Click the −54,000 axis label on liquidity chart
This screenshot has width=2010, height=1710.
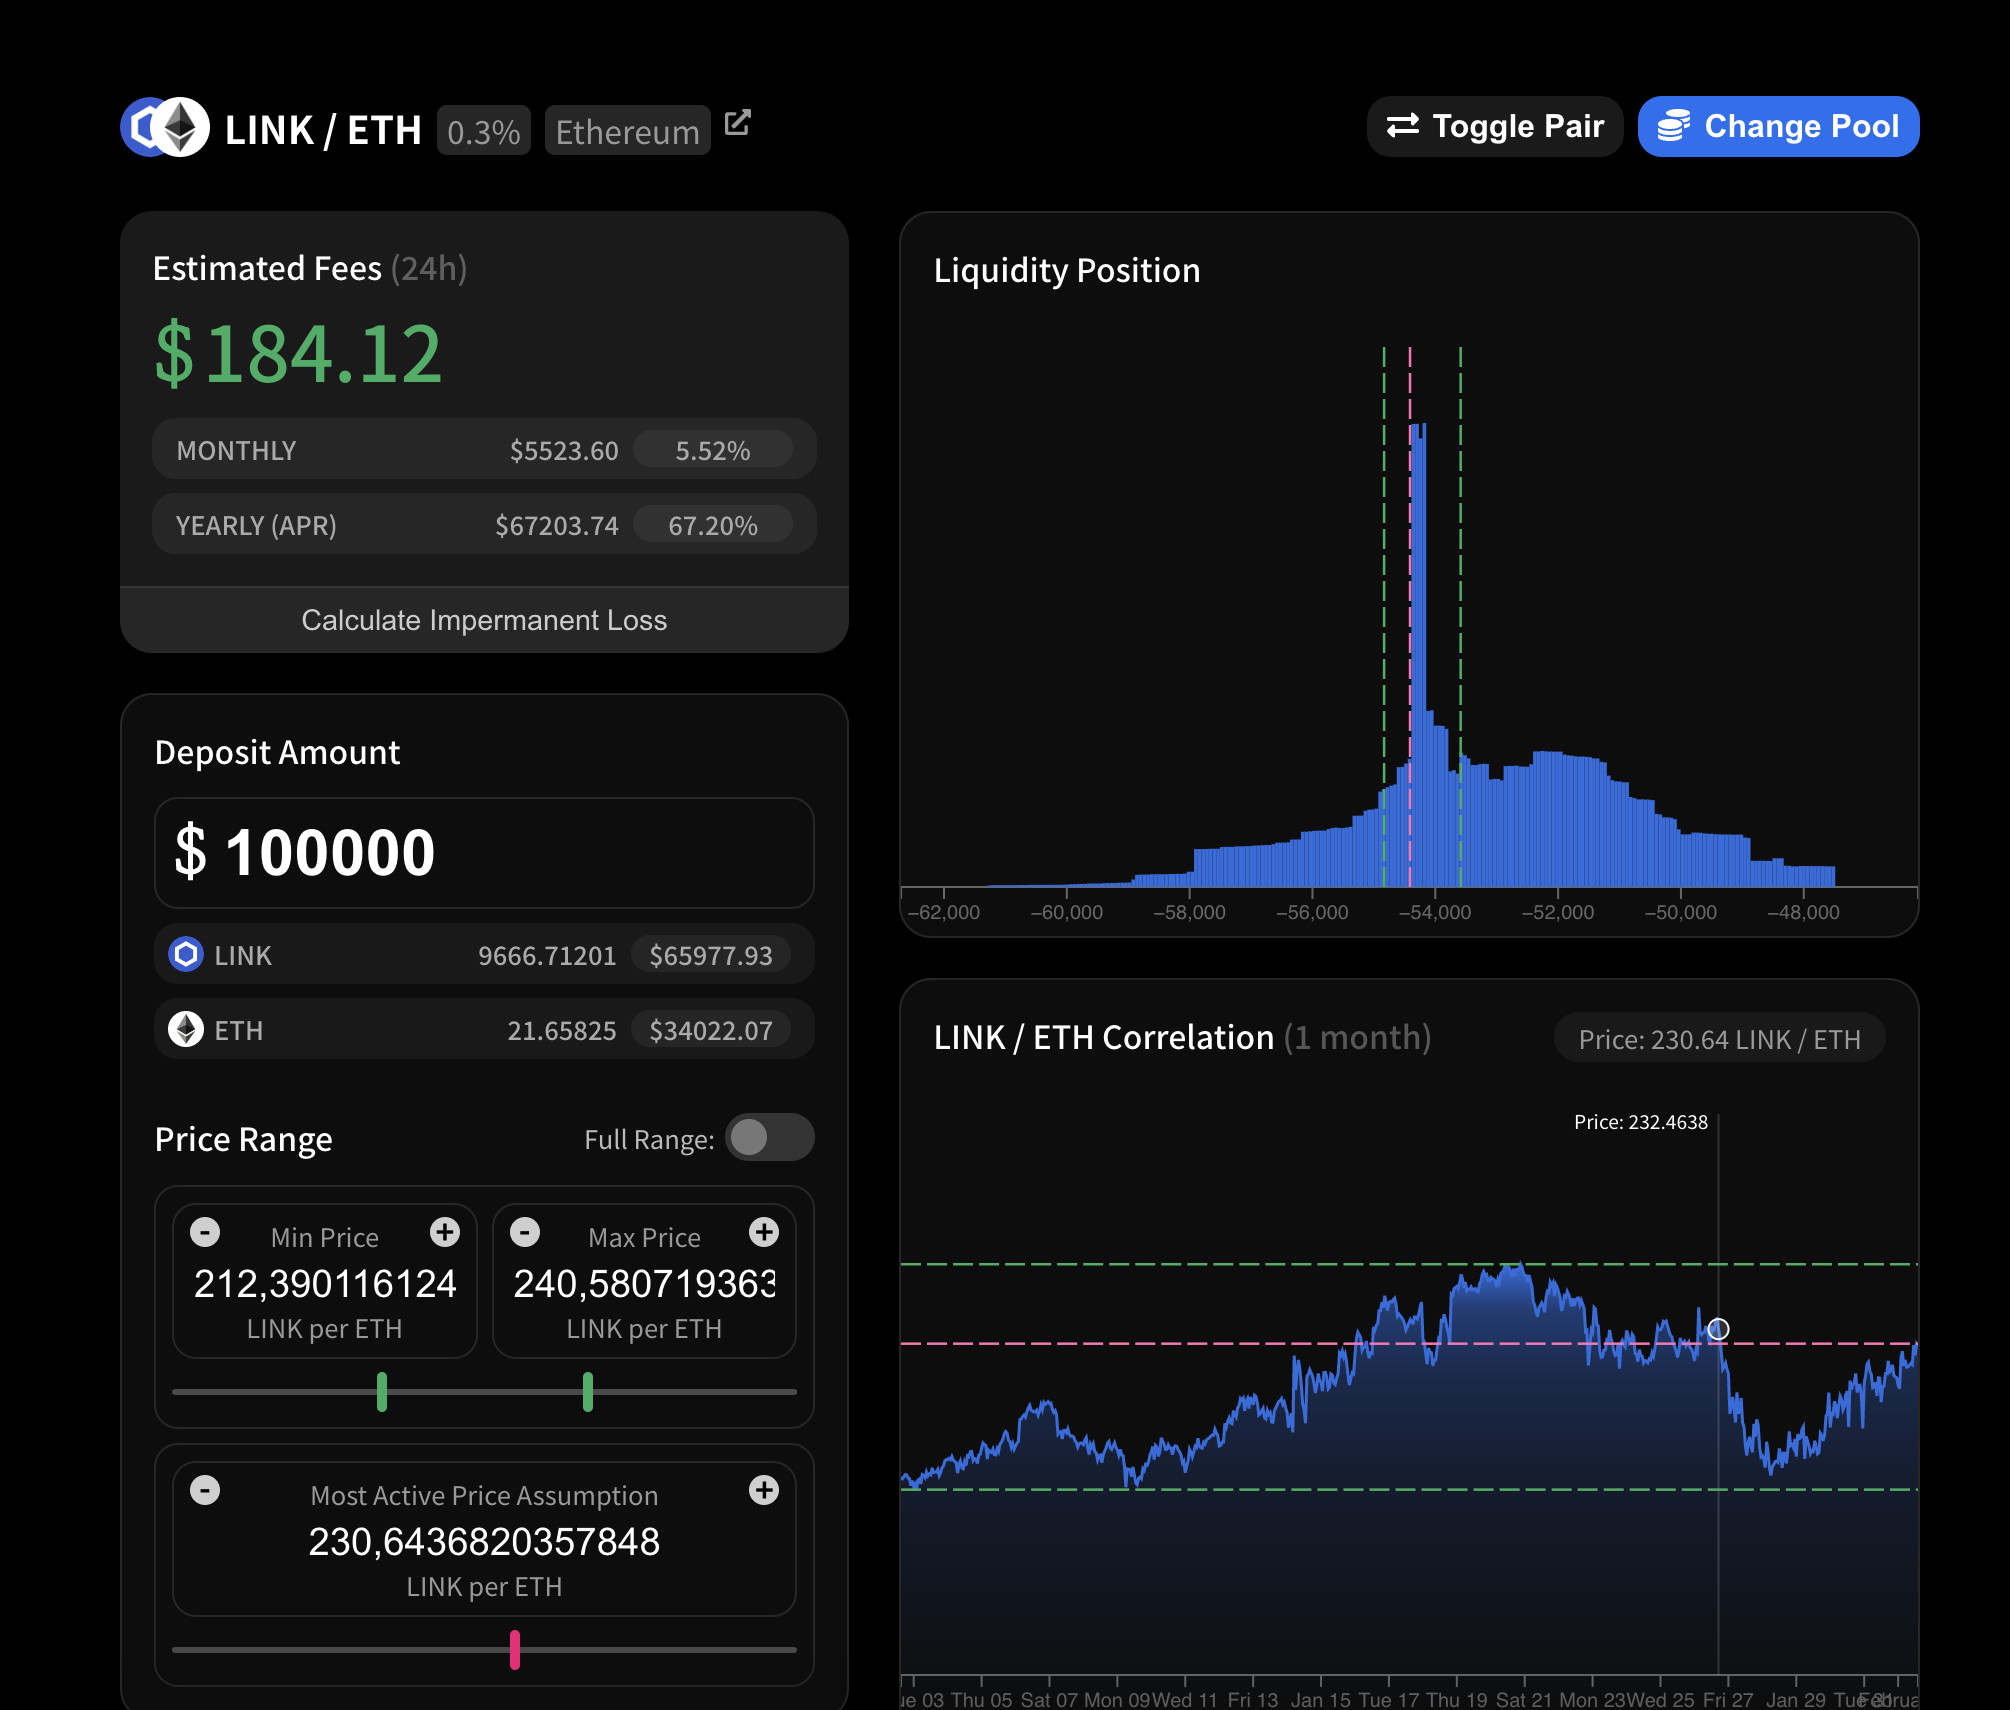point(1435,913)
